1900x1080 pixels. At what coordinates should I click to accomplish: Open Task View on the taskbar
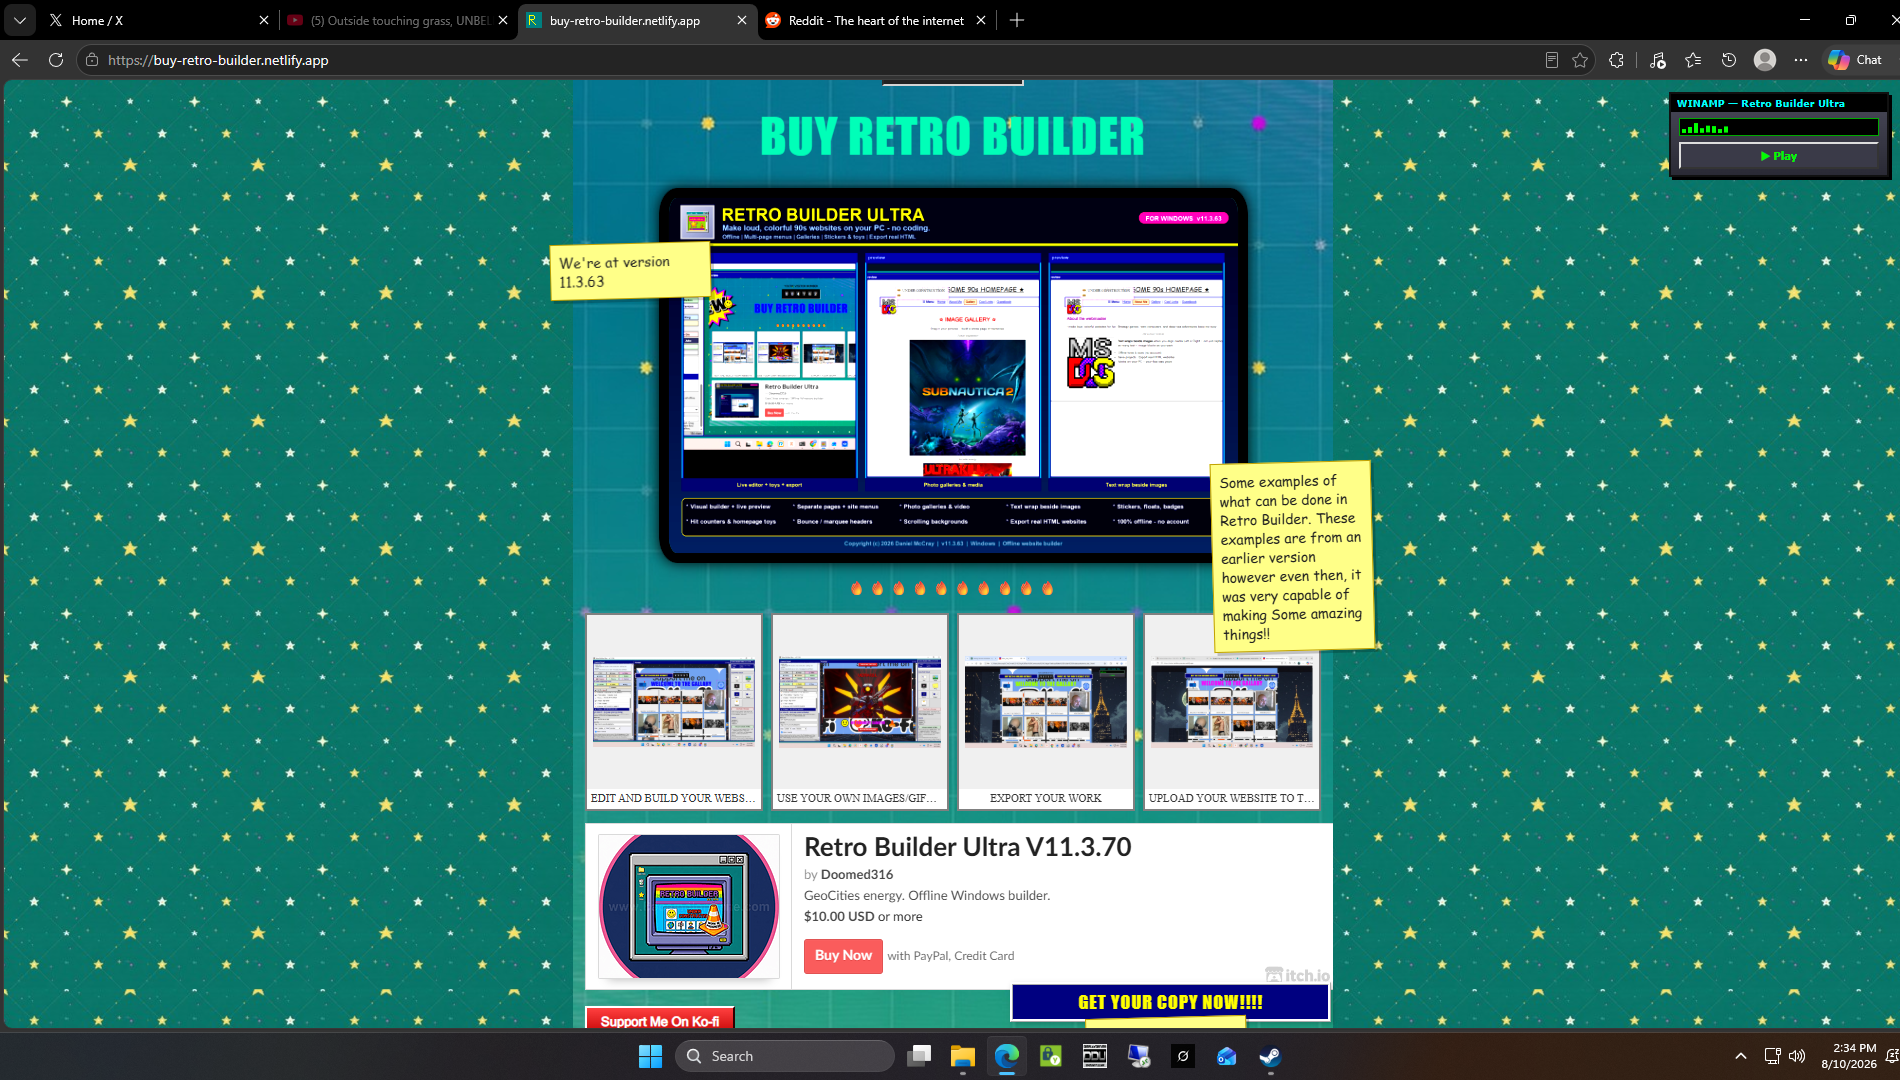point(919,1056)
